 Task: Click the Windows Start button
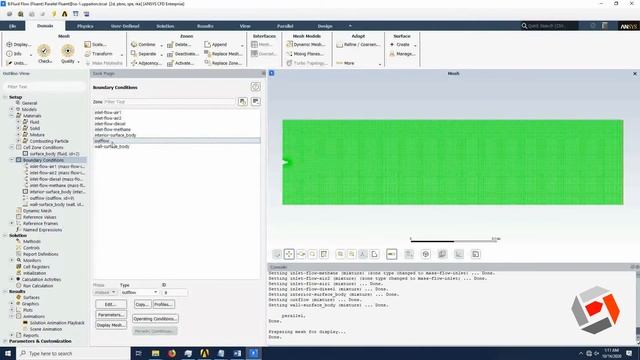[8, 353]
